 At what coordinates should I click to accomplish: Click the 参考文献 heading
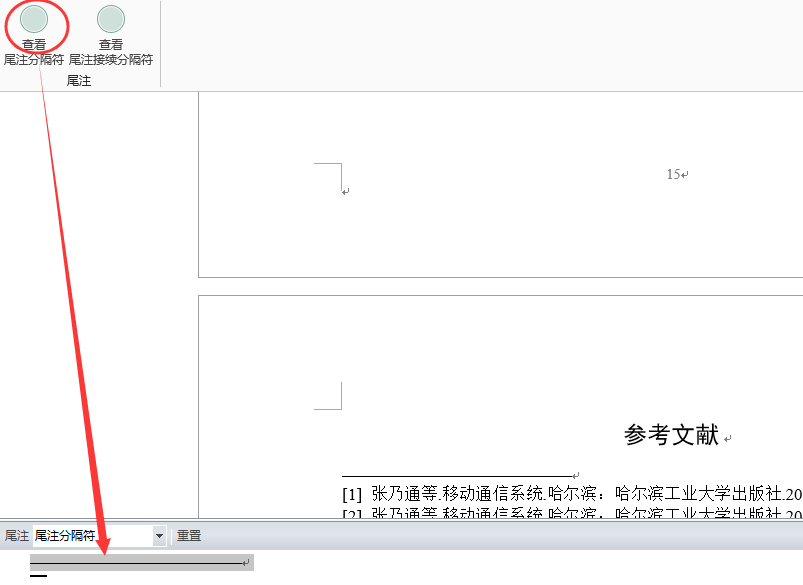[x=671, y=435]
